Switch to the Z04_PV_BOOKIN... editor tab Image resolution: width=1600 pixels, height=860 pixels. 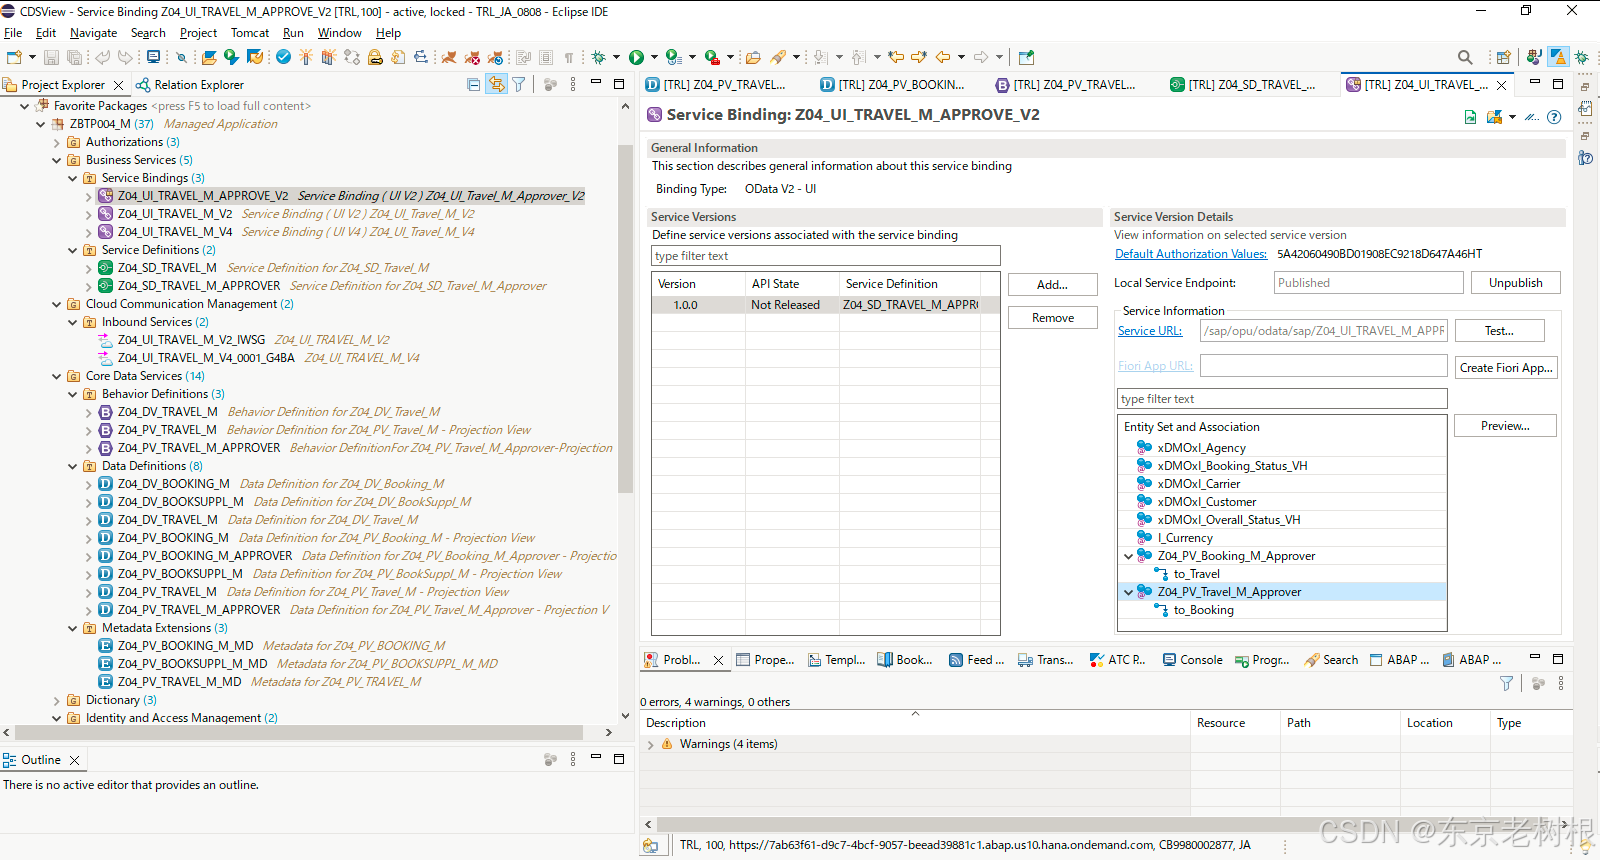[x=892, y=85]
